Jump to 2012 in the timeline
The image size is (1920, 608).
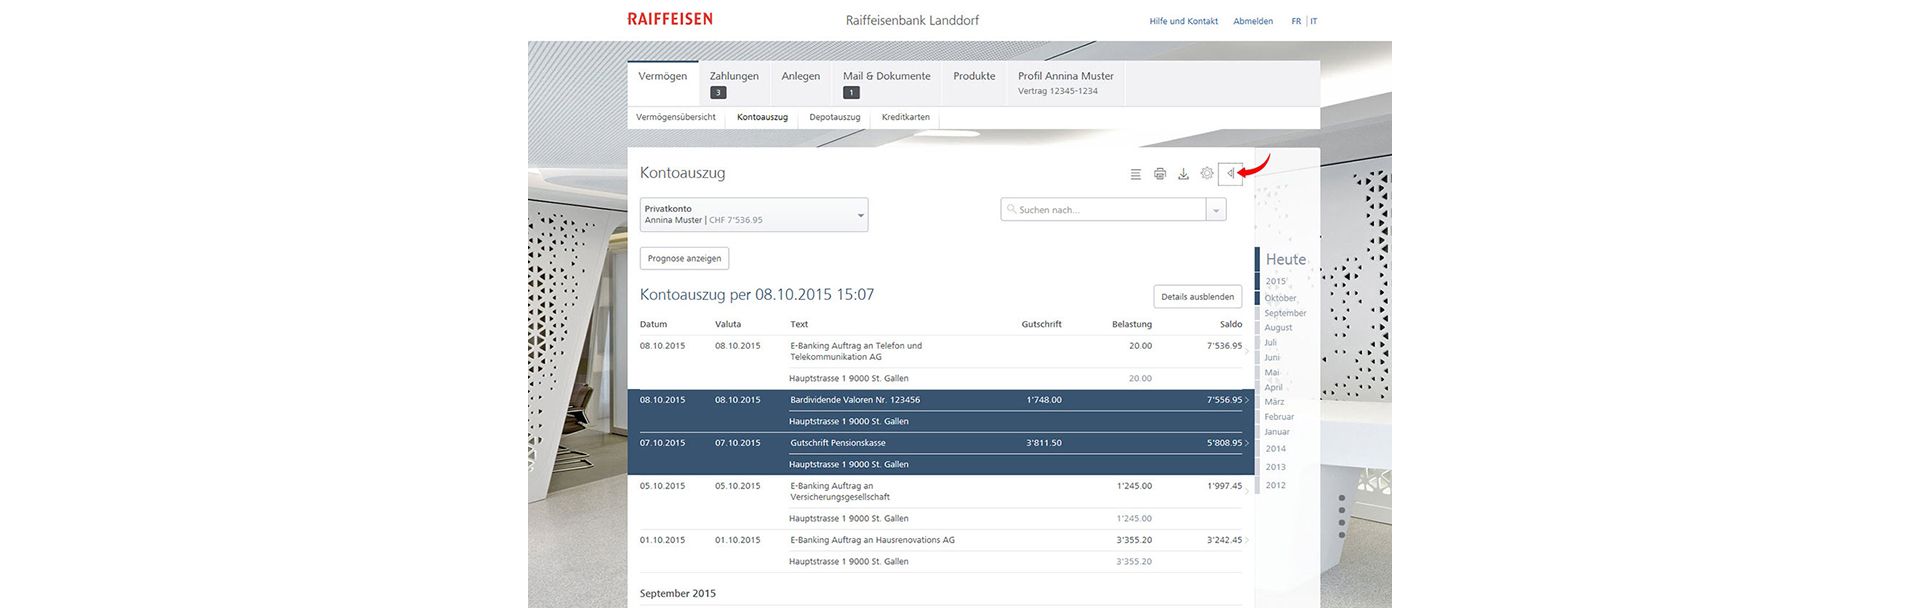[x=1275, y=485]
